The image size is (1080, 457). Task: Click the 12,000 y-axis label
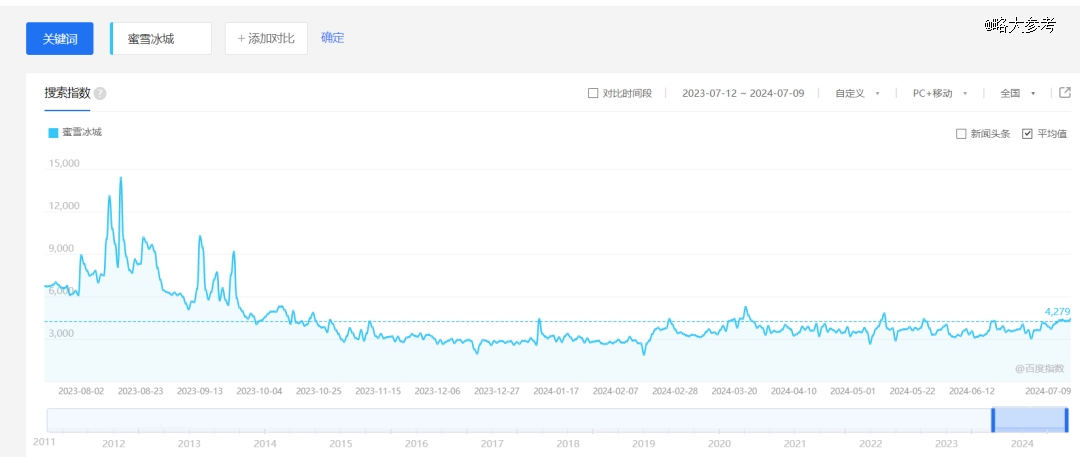tap(64, 206)
